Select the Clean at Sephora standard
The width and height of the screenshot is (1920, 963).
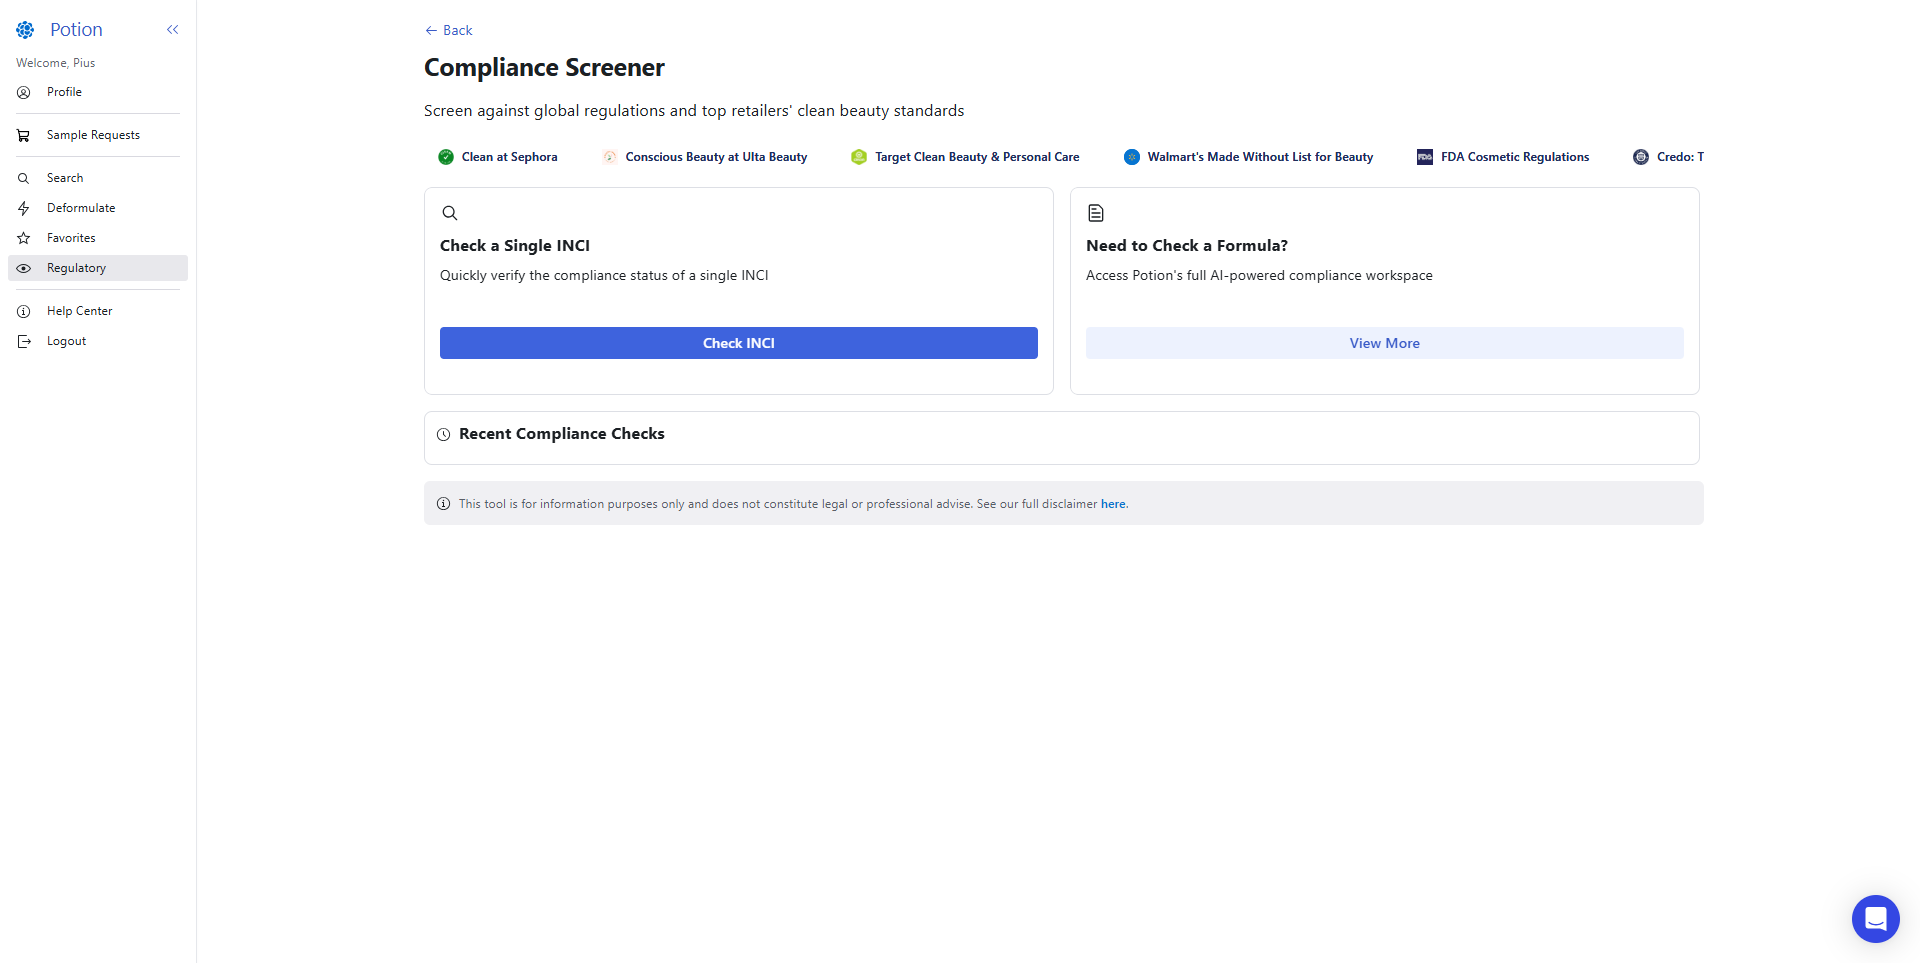point(498,157)
